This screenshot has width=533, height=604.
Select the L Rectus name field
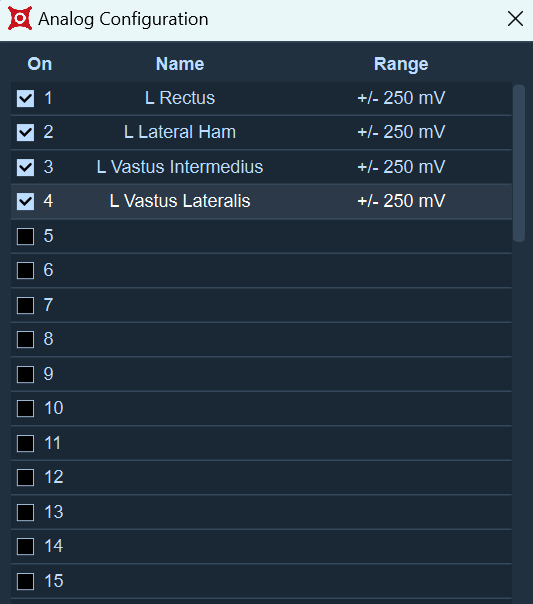[x=180, y=98]
